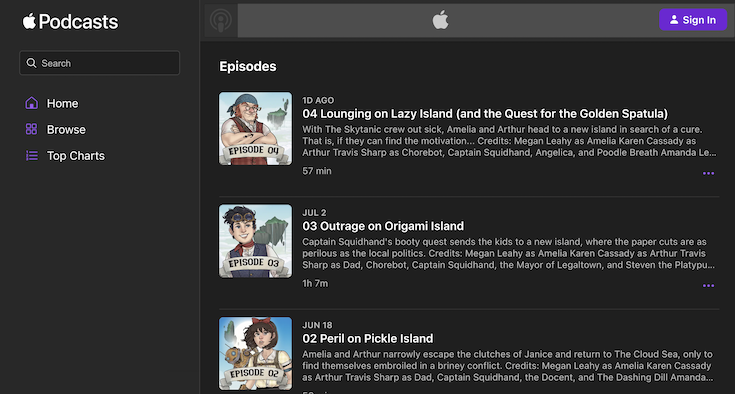This screenshot has width=735, height=394.
Task: Click the Apple logo in player bar
Action: coord(440,20)
